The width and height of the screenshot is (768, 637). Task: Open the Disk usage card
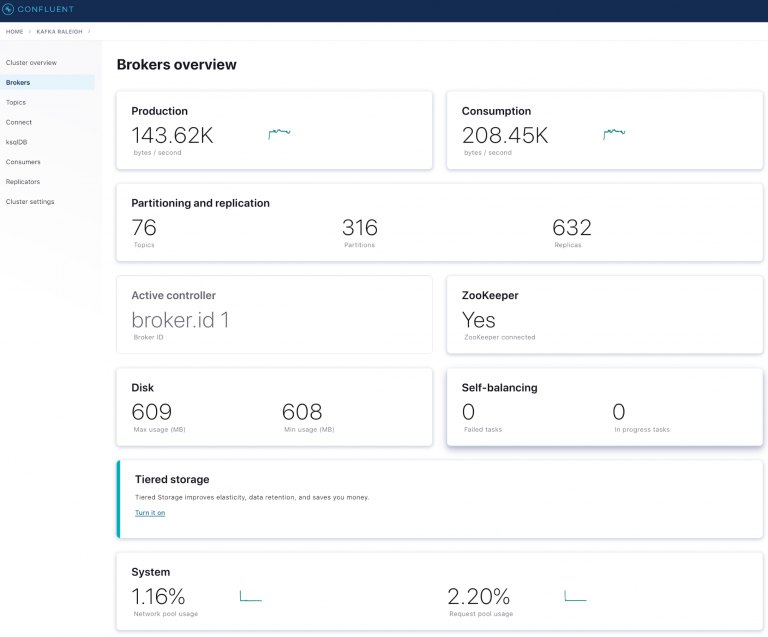tap(274, 408)
